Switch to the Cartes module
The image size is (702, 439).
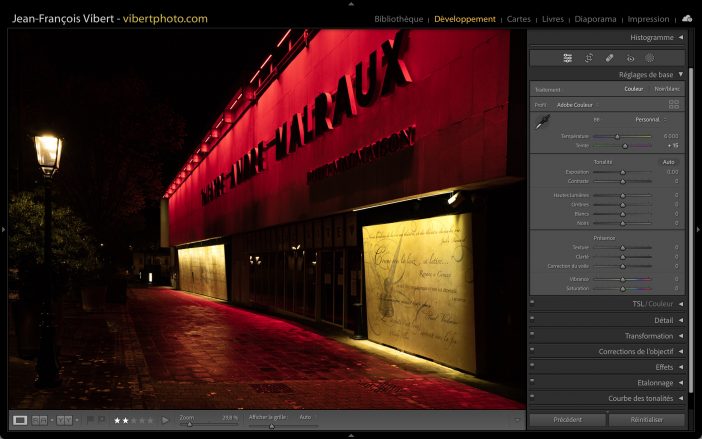pyautogui.click(x=519, y=19)
